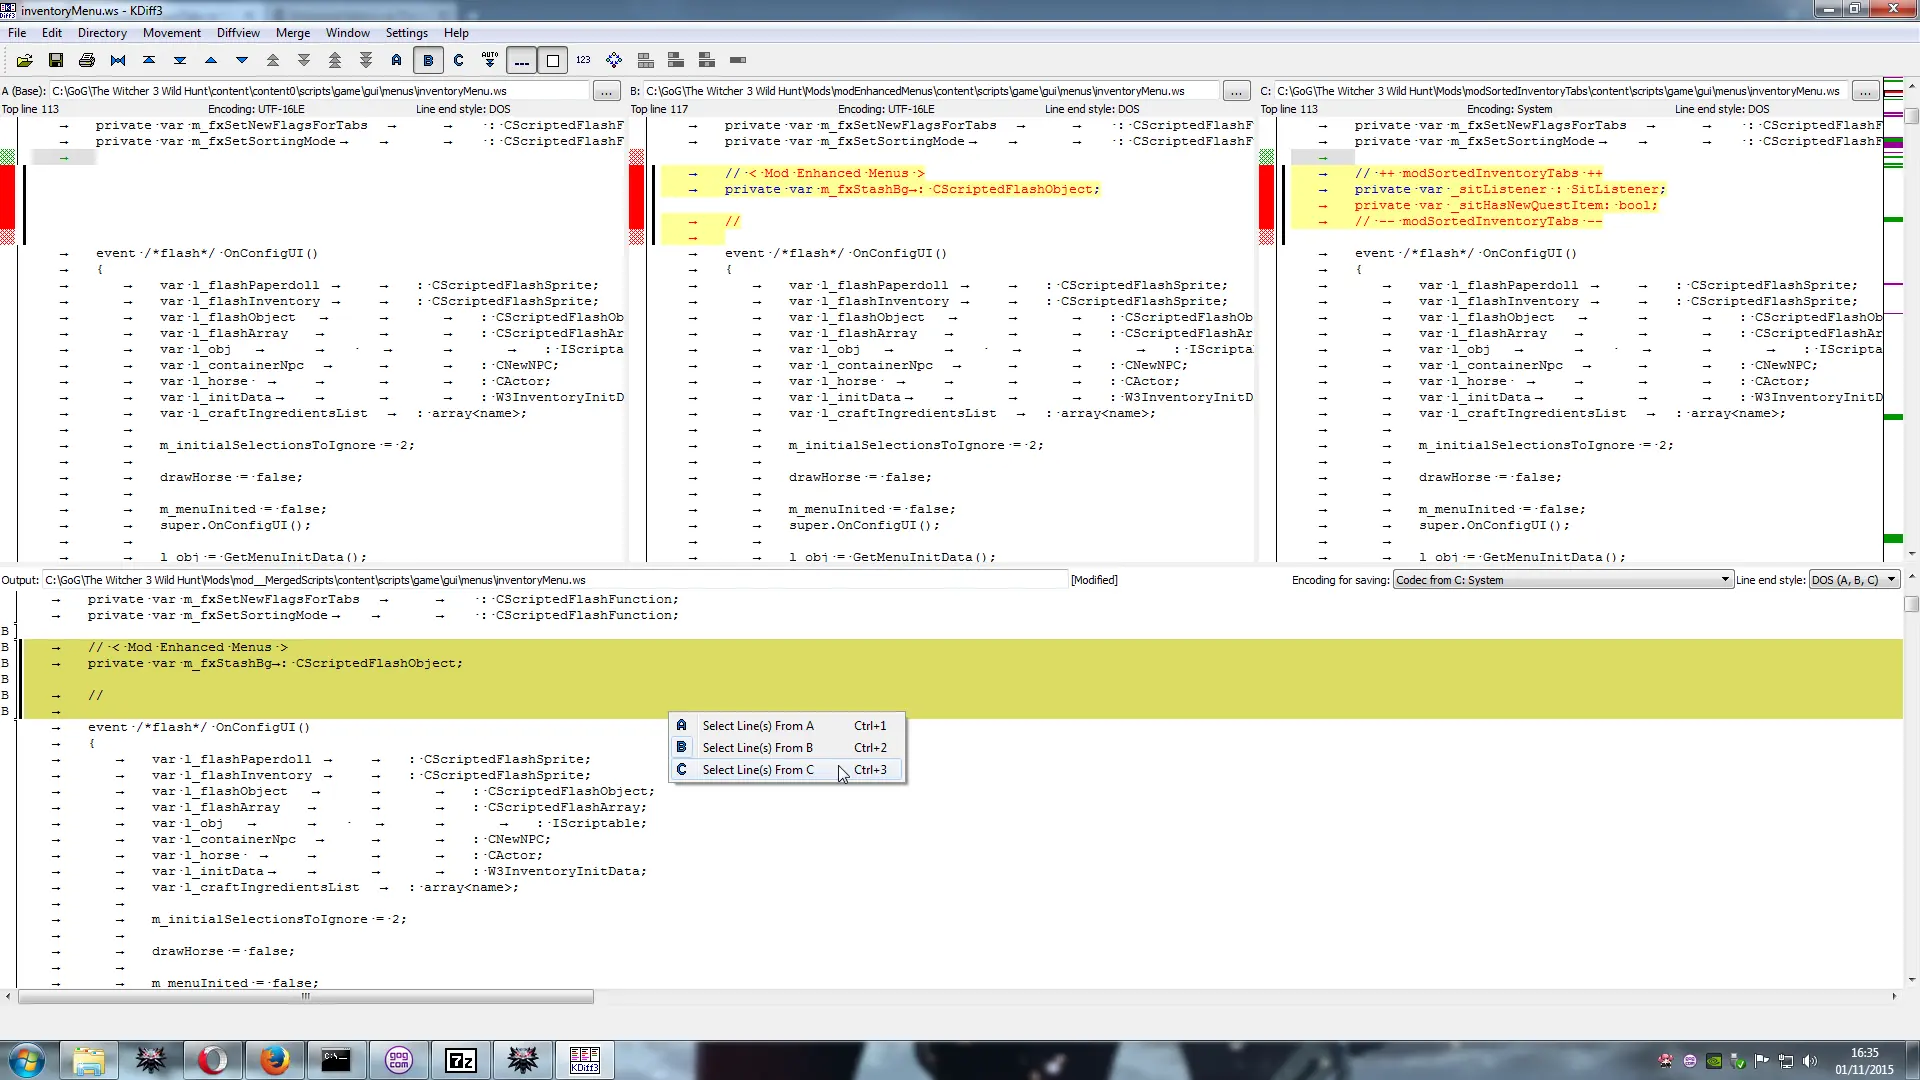
Task: Browse for file C with ellipsis button
Action: click(x=1865, y=91)
